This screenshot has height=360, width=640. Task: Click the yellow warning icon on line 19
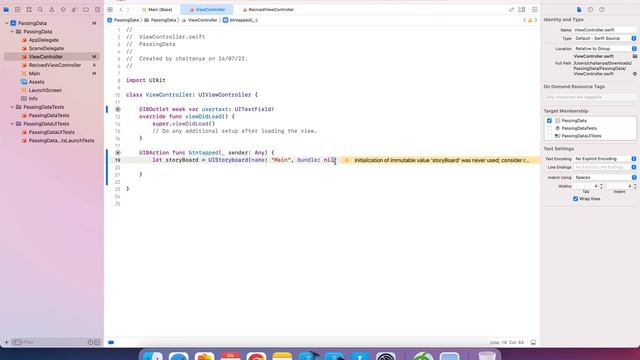[x=347, y=160]
